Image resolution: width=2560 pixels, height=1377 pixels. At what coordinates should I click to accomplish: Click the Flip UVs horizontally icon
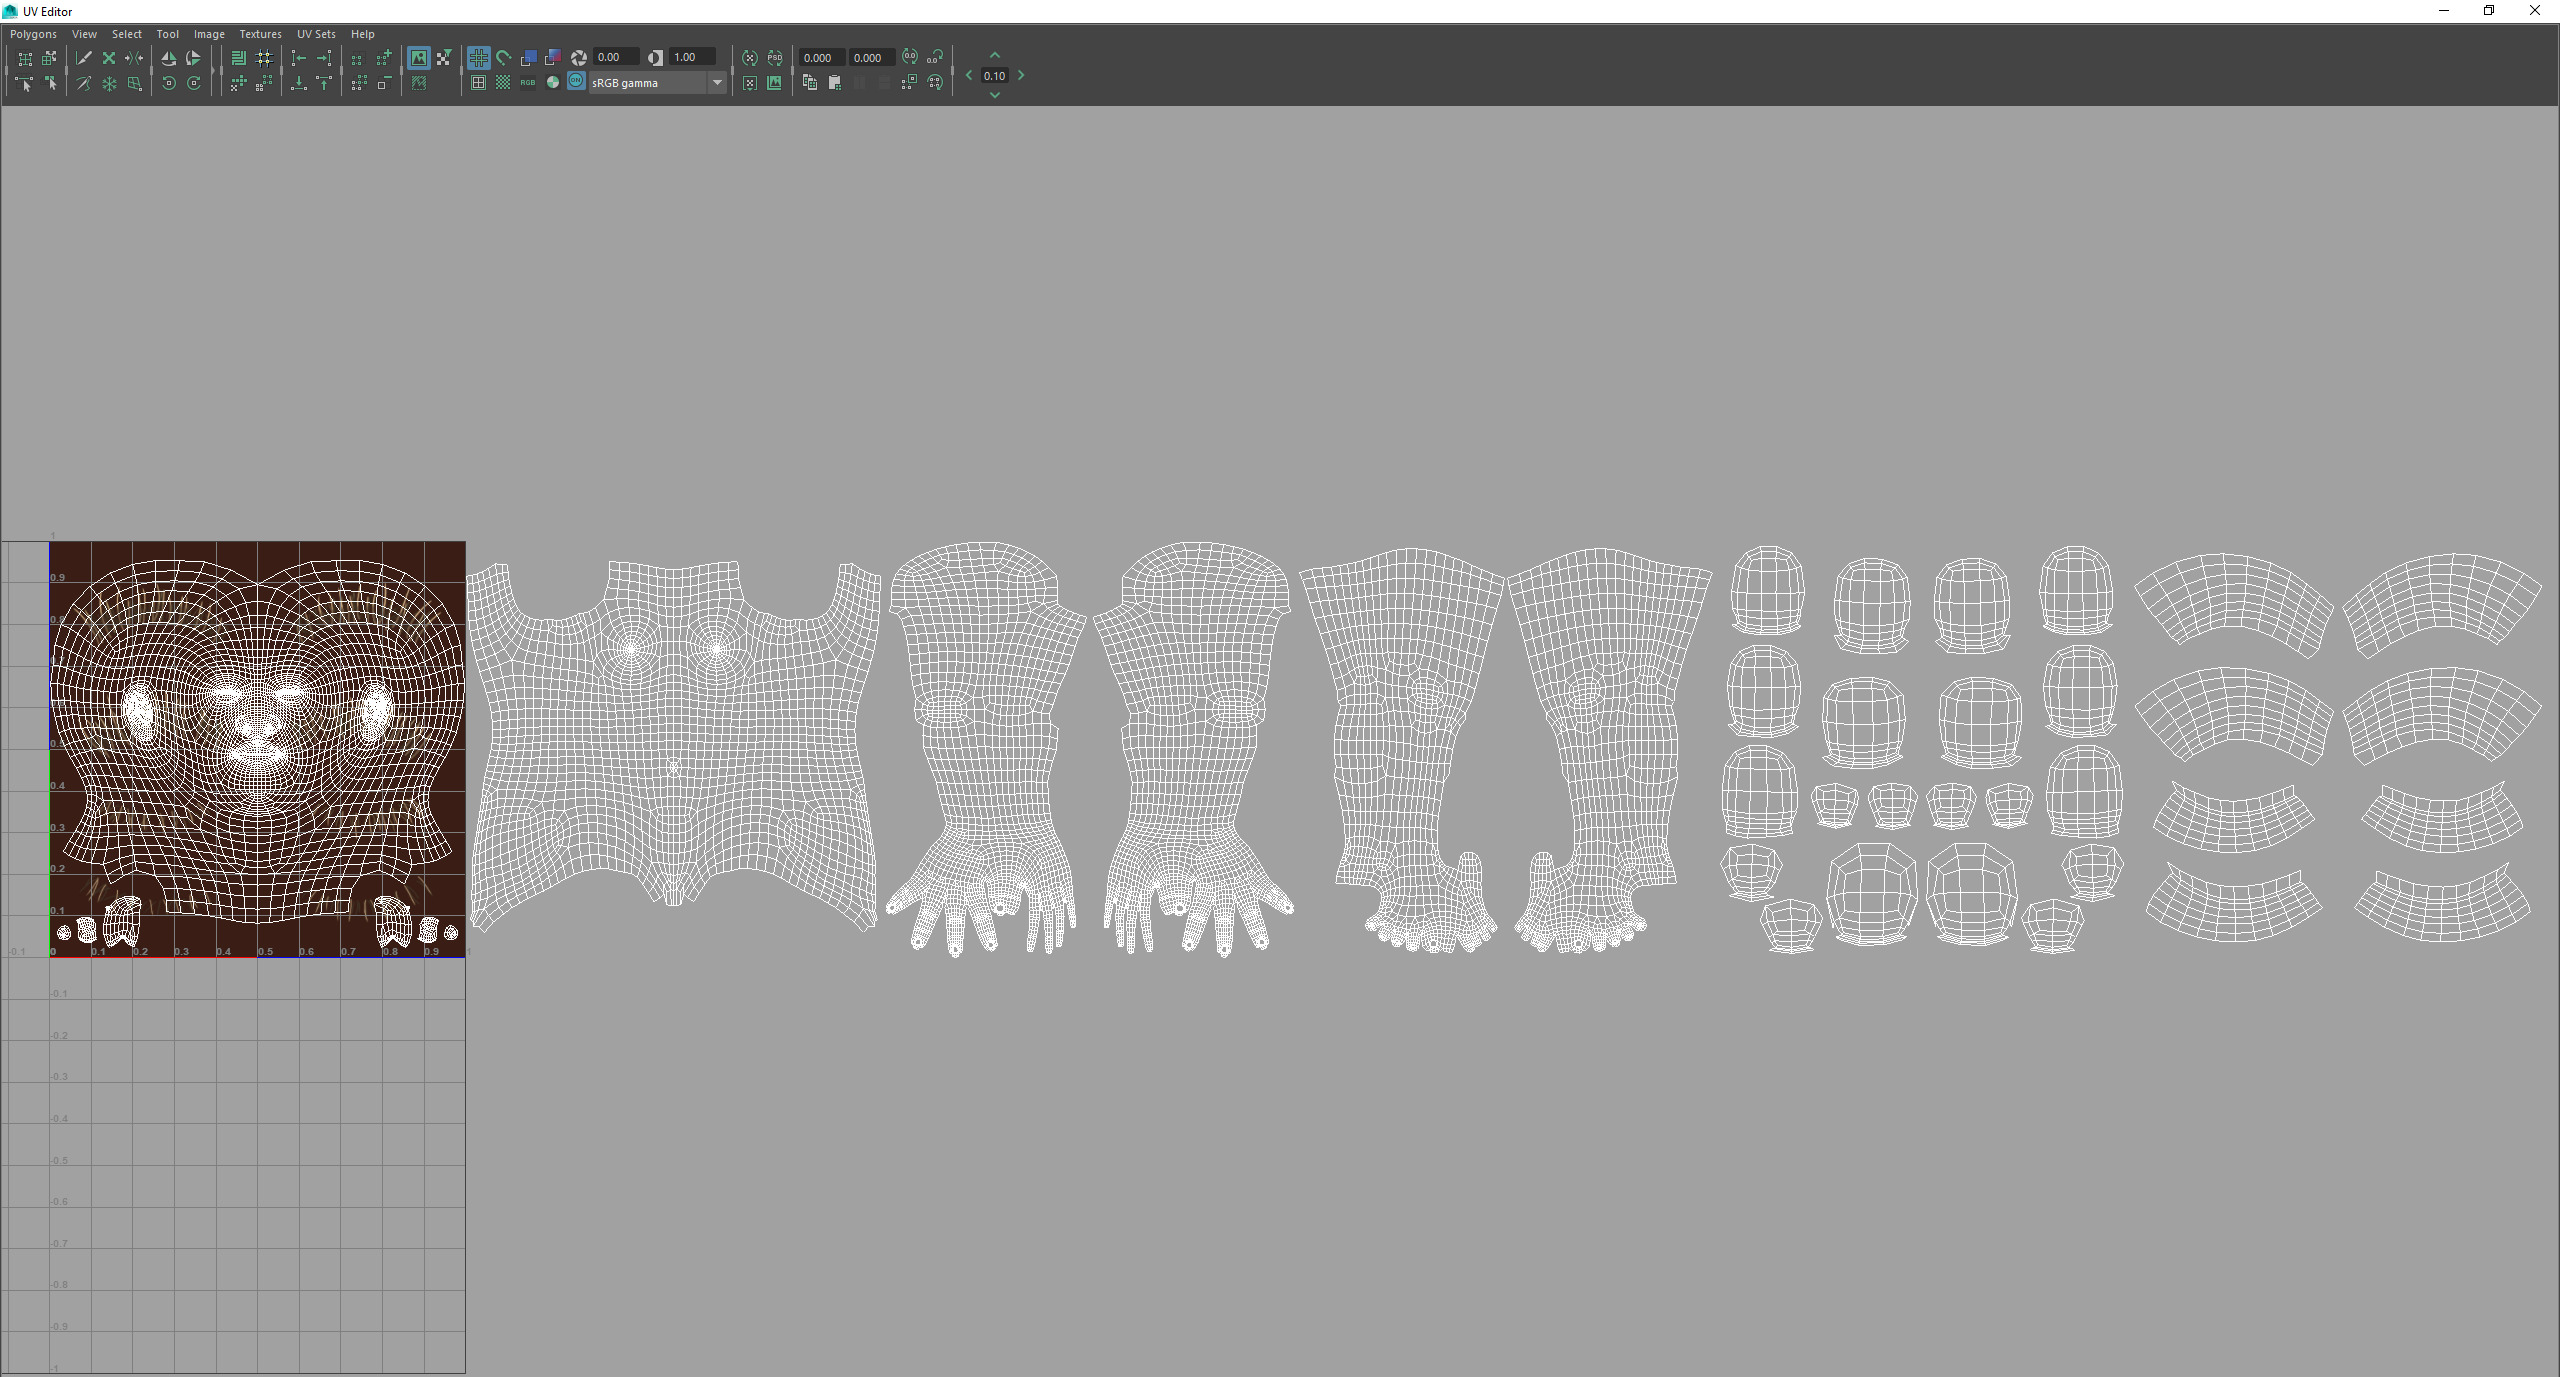pos(168,58)
